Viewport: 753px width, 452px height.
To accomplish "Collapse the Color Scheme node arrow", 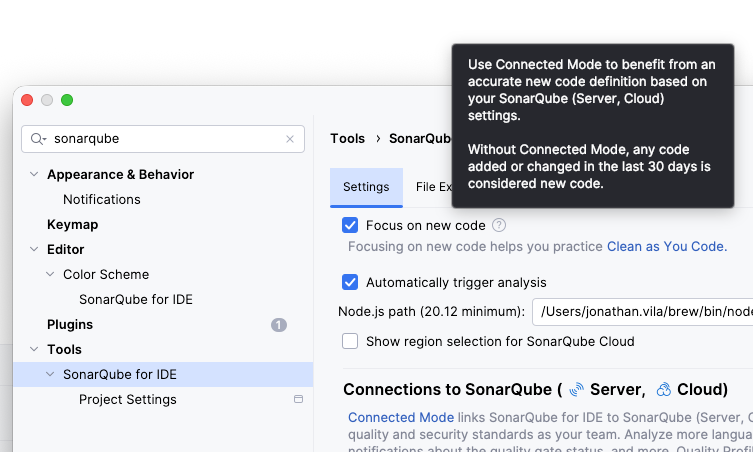I will point(50,275).
